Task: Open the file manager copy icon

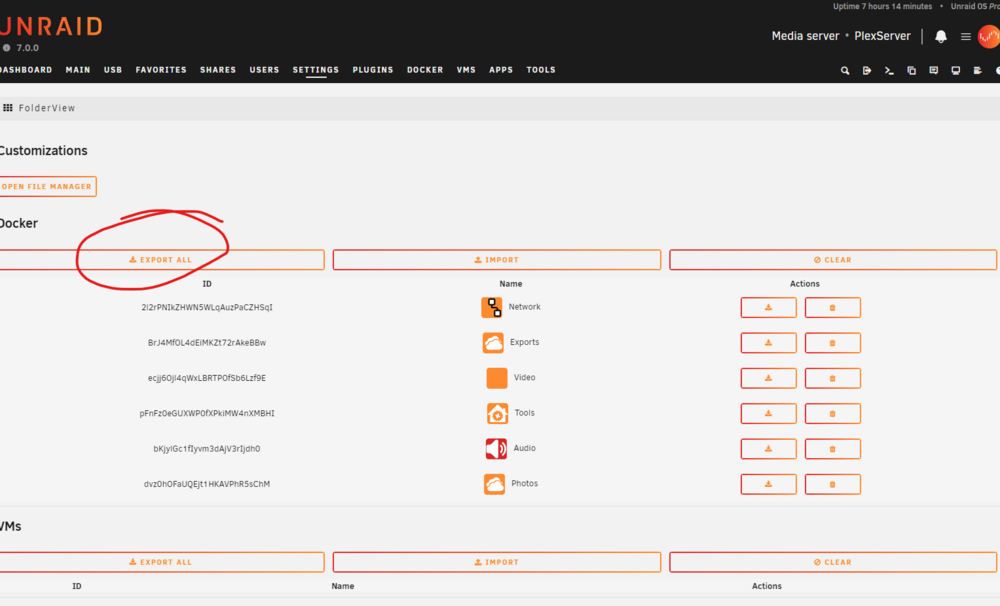Action: click(911, 70)
